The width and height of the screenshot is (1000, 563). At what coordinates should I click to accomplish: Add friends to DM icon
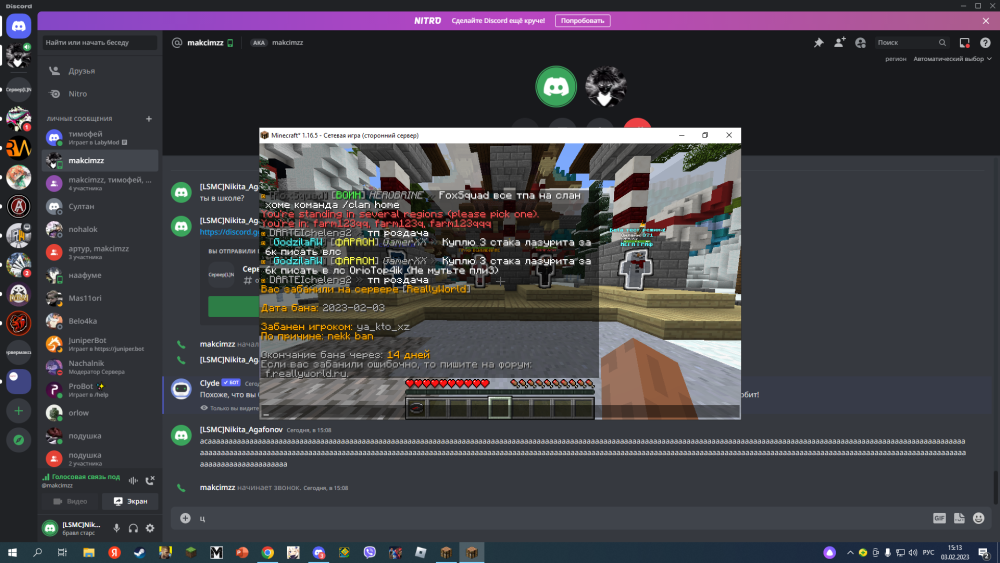click(839, 43)
